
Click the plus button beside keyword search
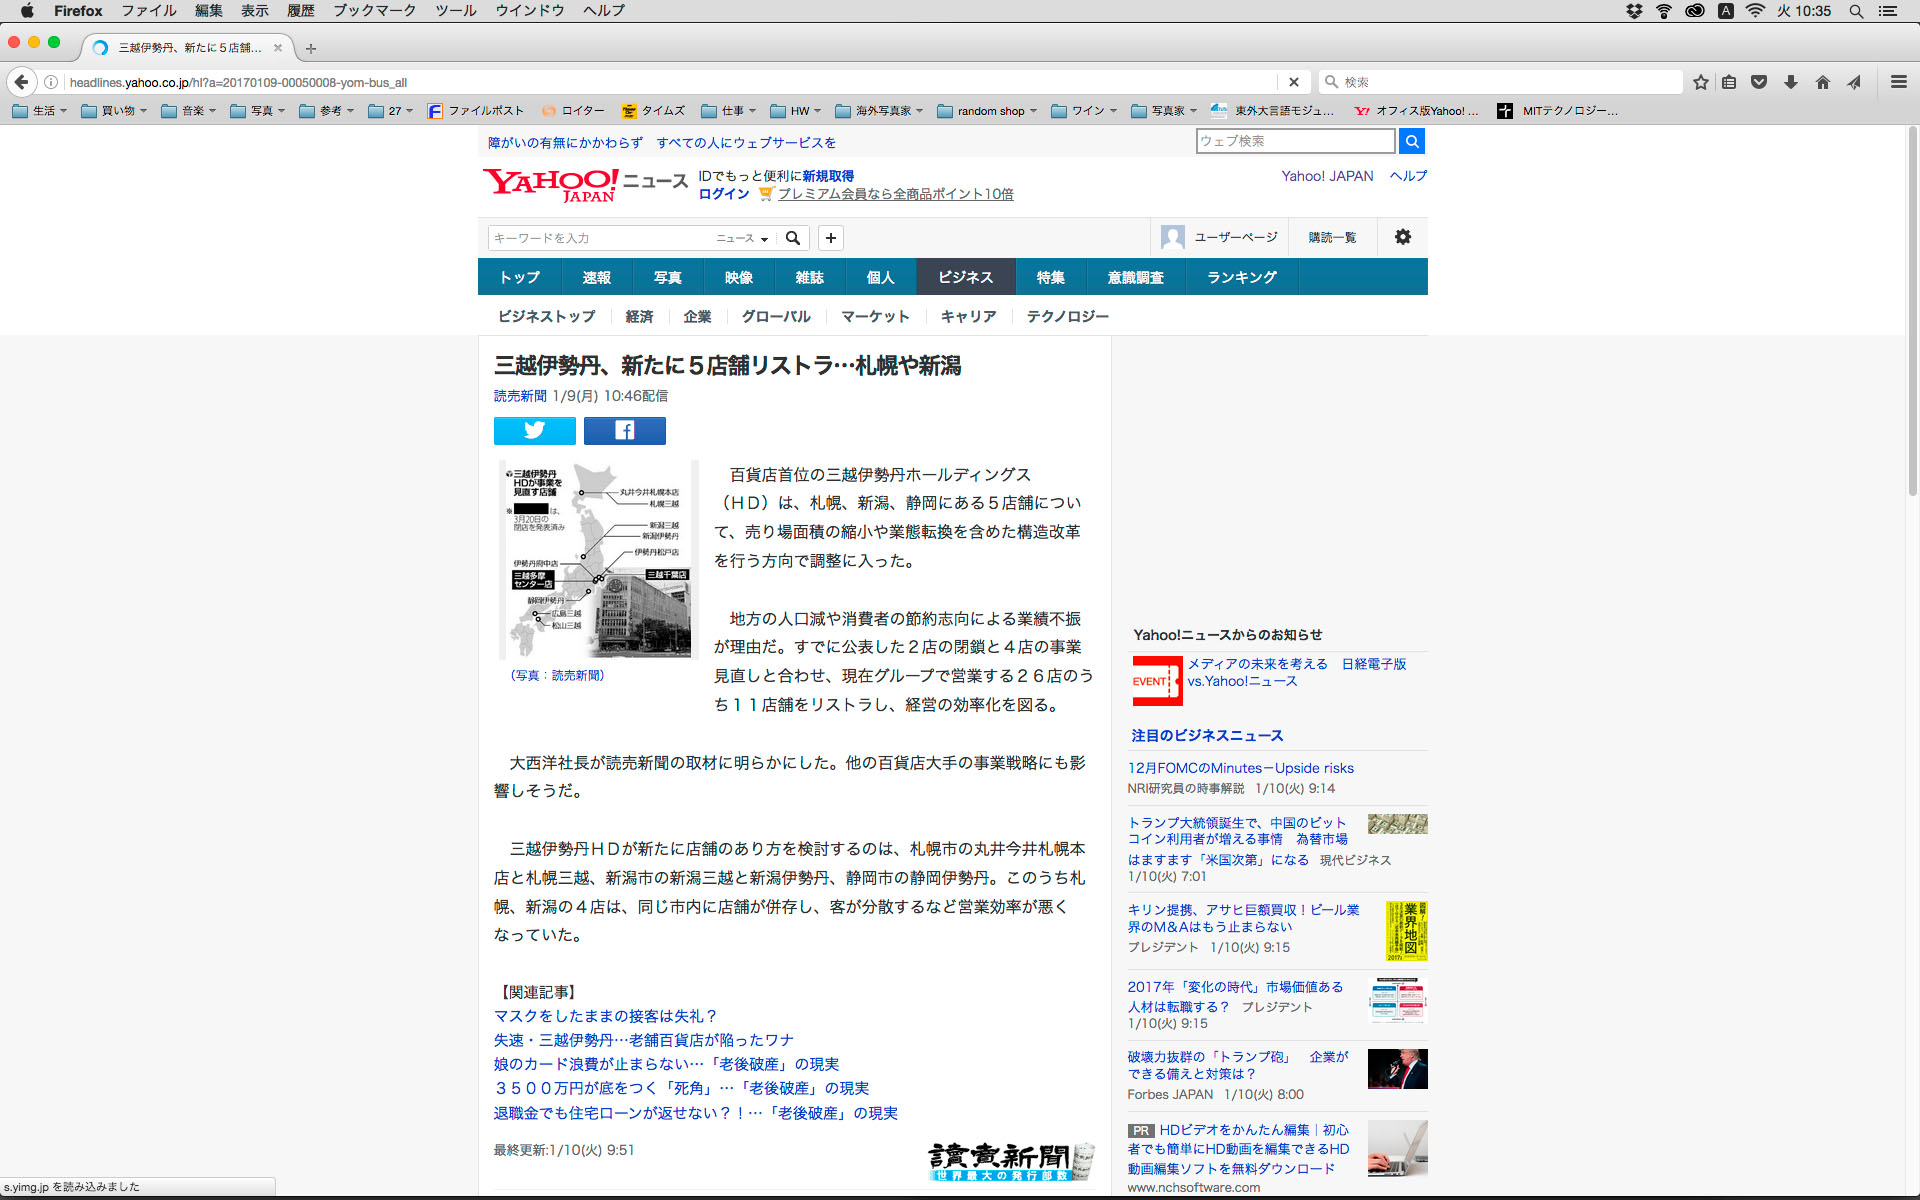(830, 237)
